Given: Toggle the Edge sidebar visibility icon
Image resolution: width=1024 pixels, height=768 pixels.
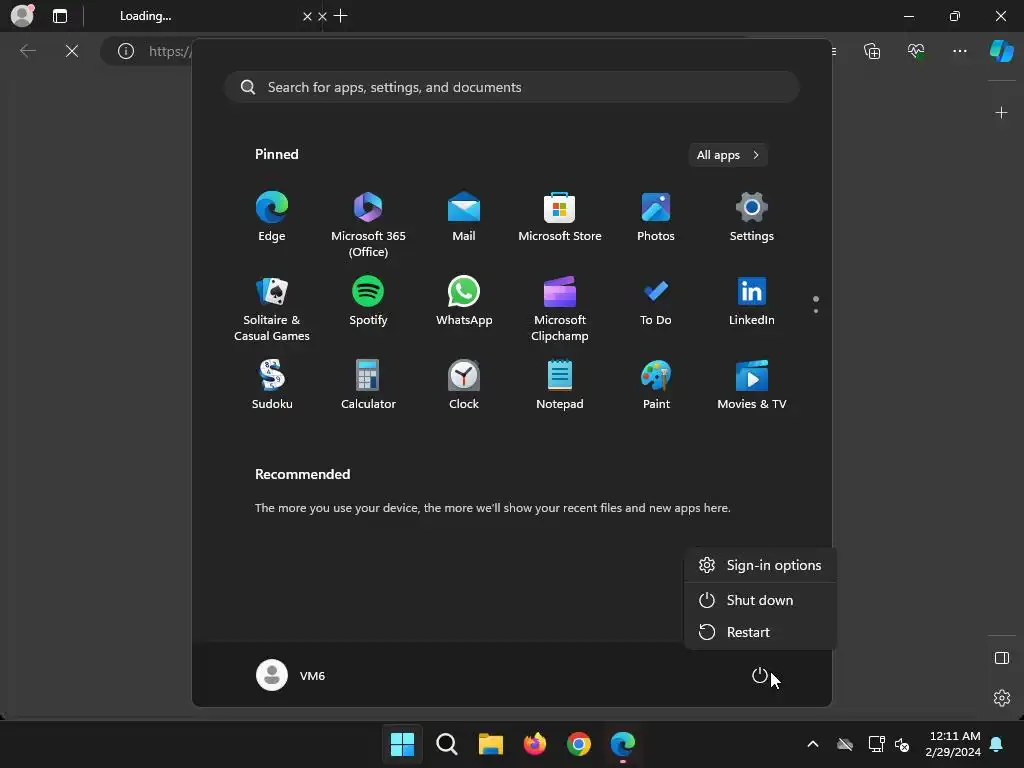Looking at the screenshot, I should pyautogui.click(x=1002, y=658).
